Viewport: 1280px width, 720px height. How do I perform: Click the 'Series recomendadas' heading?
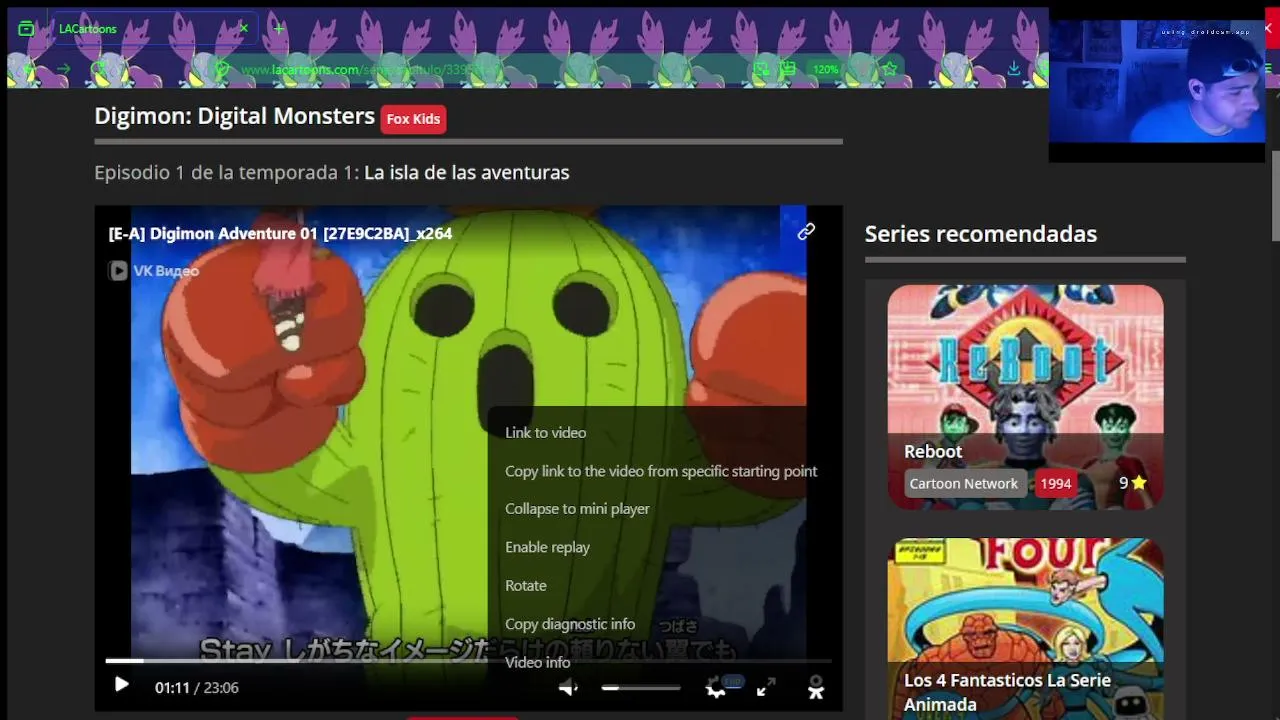(x=981, y=234)
